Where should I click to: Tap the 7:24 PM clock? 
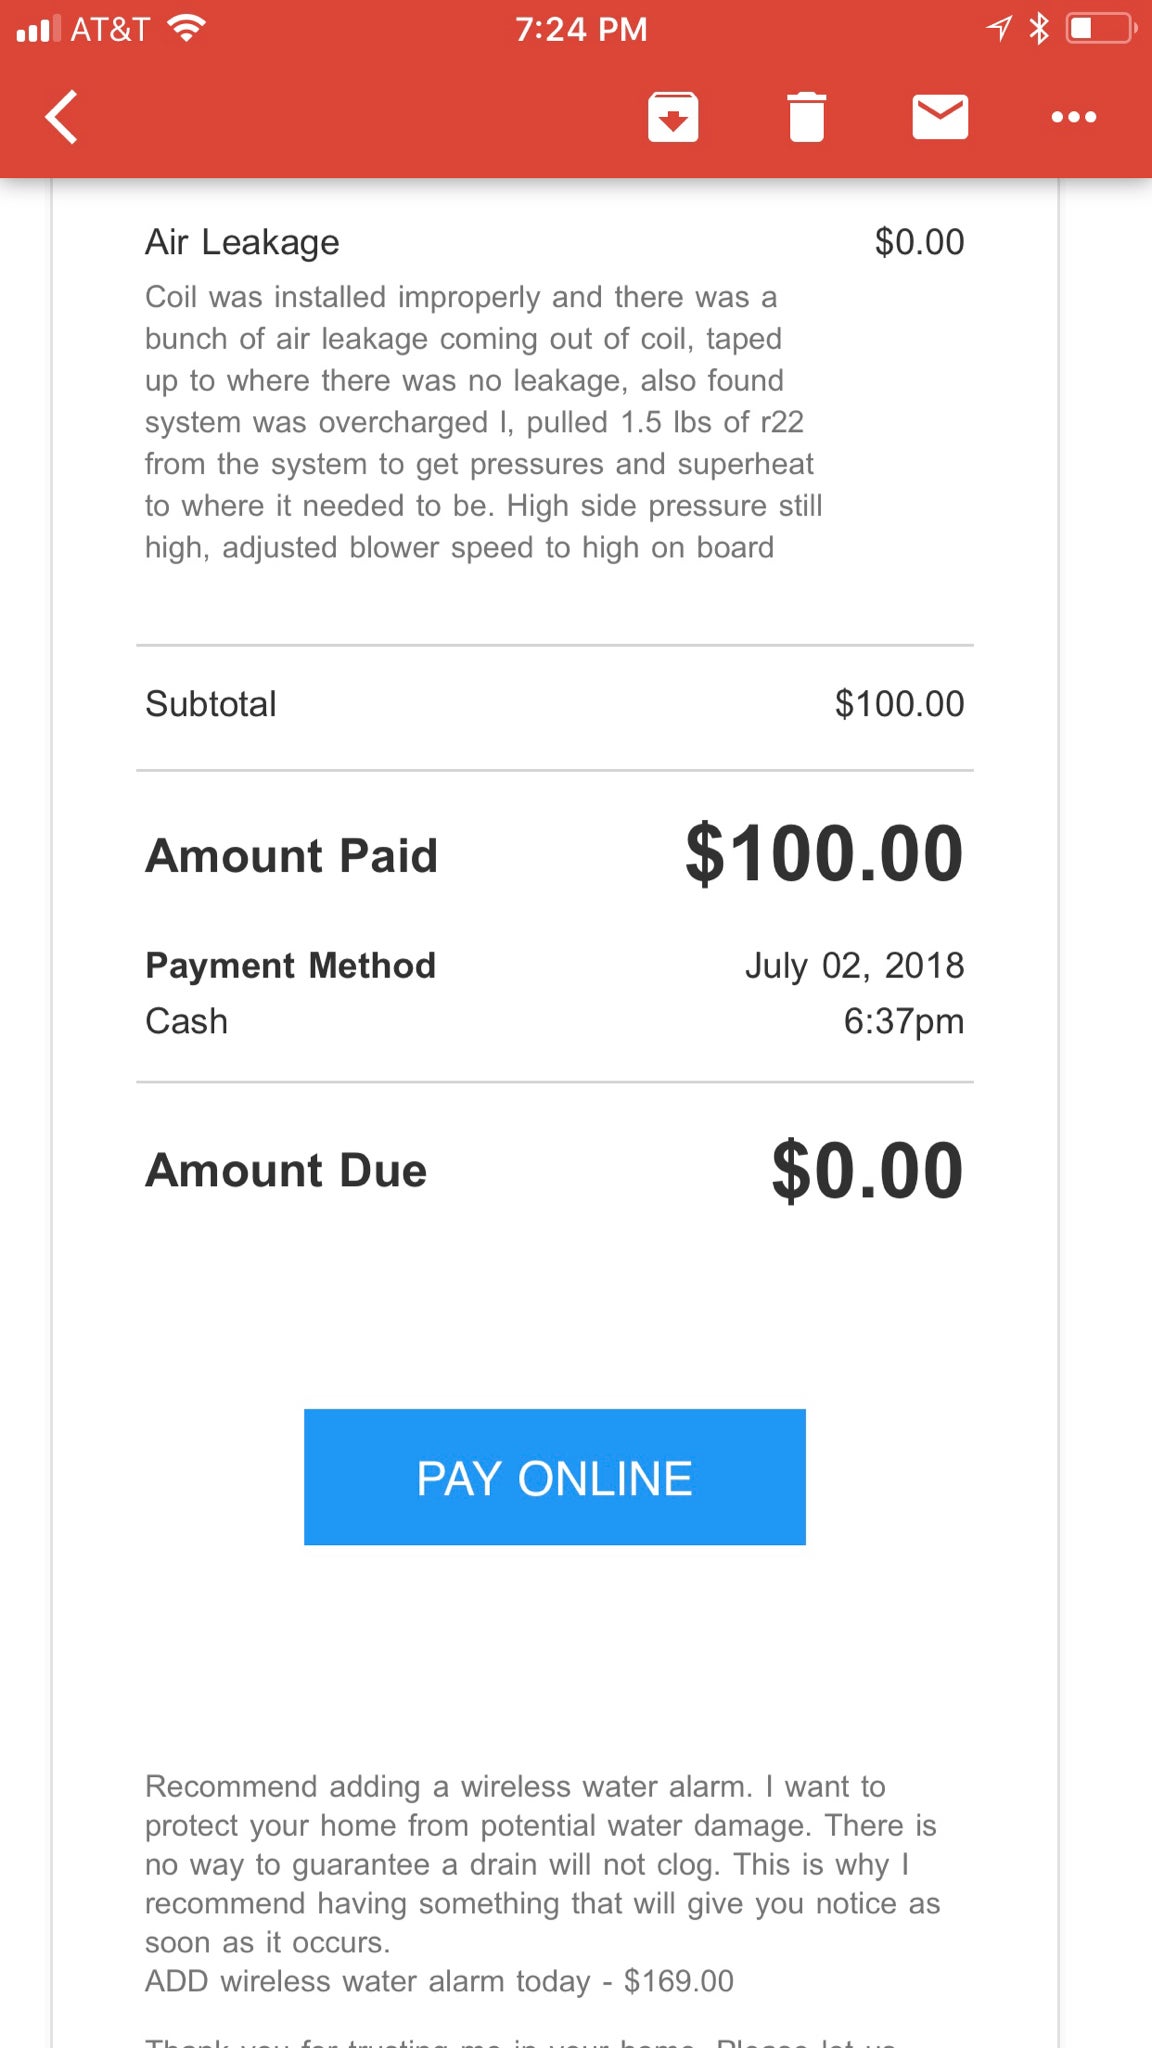click(x=581, y=29)
